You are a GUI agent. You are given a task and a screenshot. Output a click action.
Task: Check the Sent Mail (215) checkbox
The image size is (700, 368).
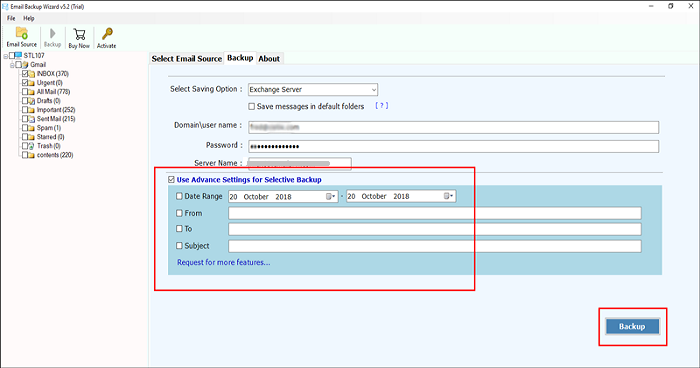click(x=25, y=119)
